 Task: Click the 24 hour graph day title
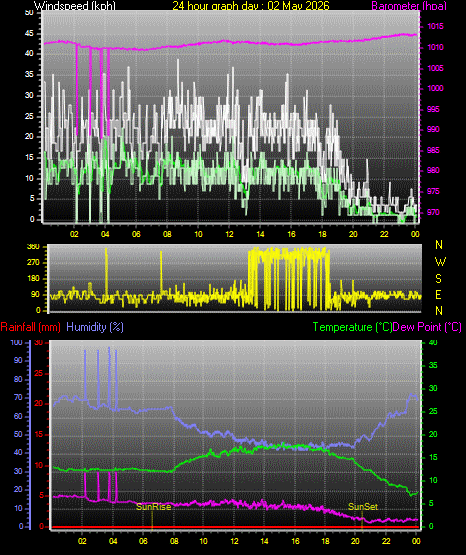[251, 5]
